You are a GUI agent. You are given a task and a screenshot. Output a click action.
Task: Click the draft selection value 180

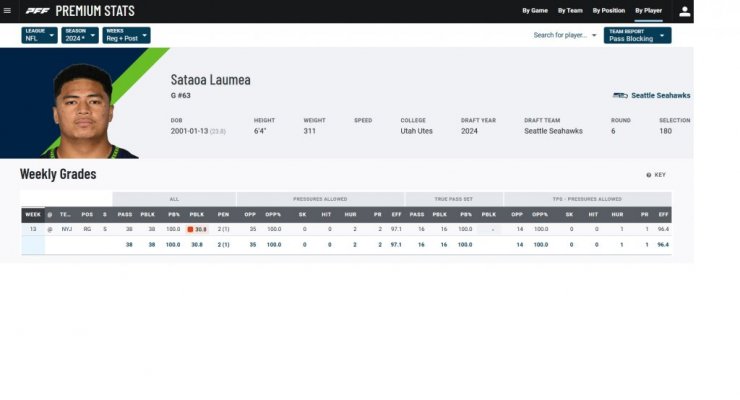(665, 131)
